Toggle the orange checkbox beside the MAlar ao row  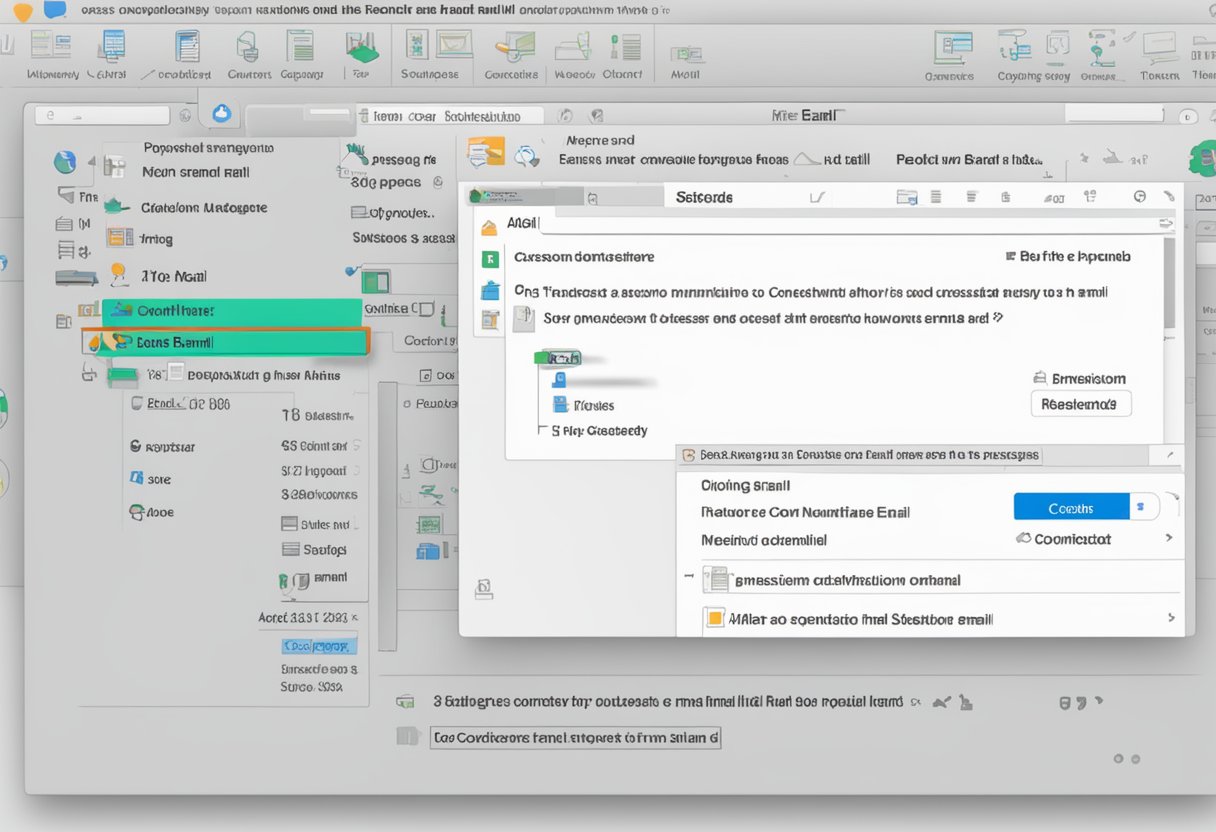[x=713, y=619]
